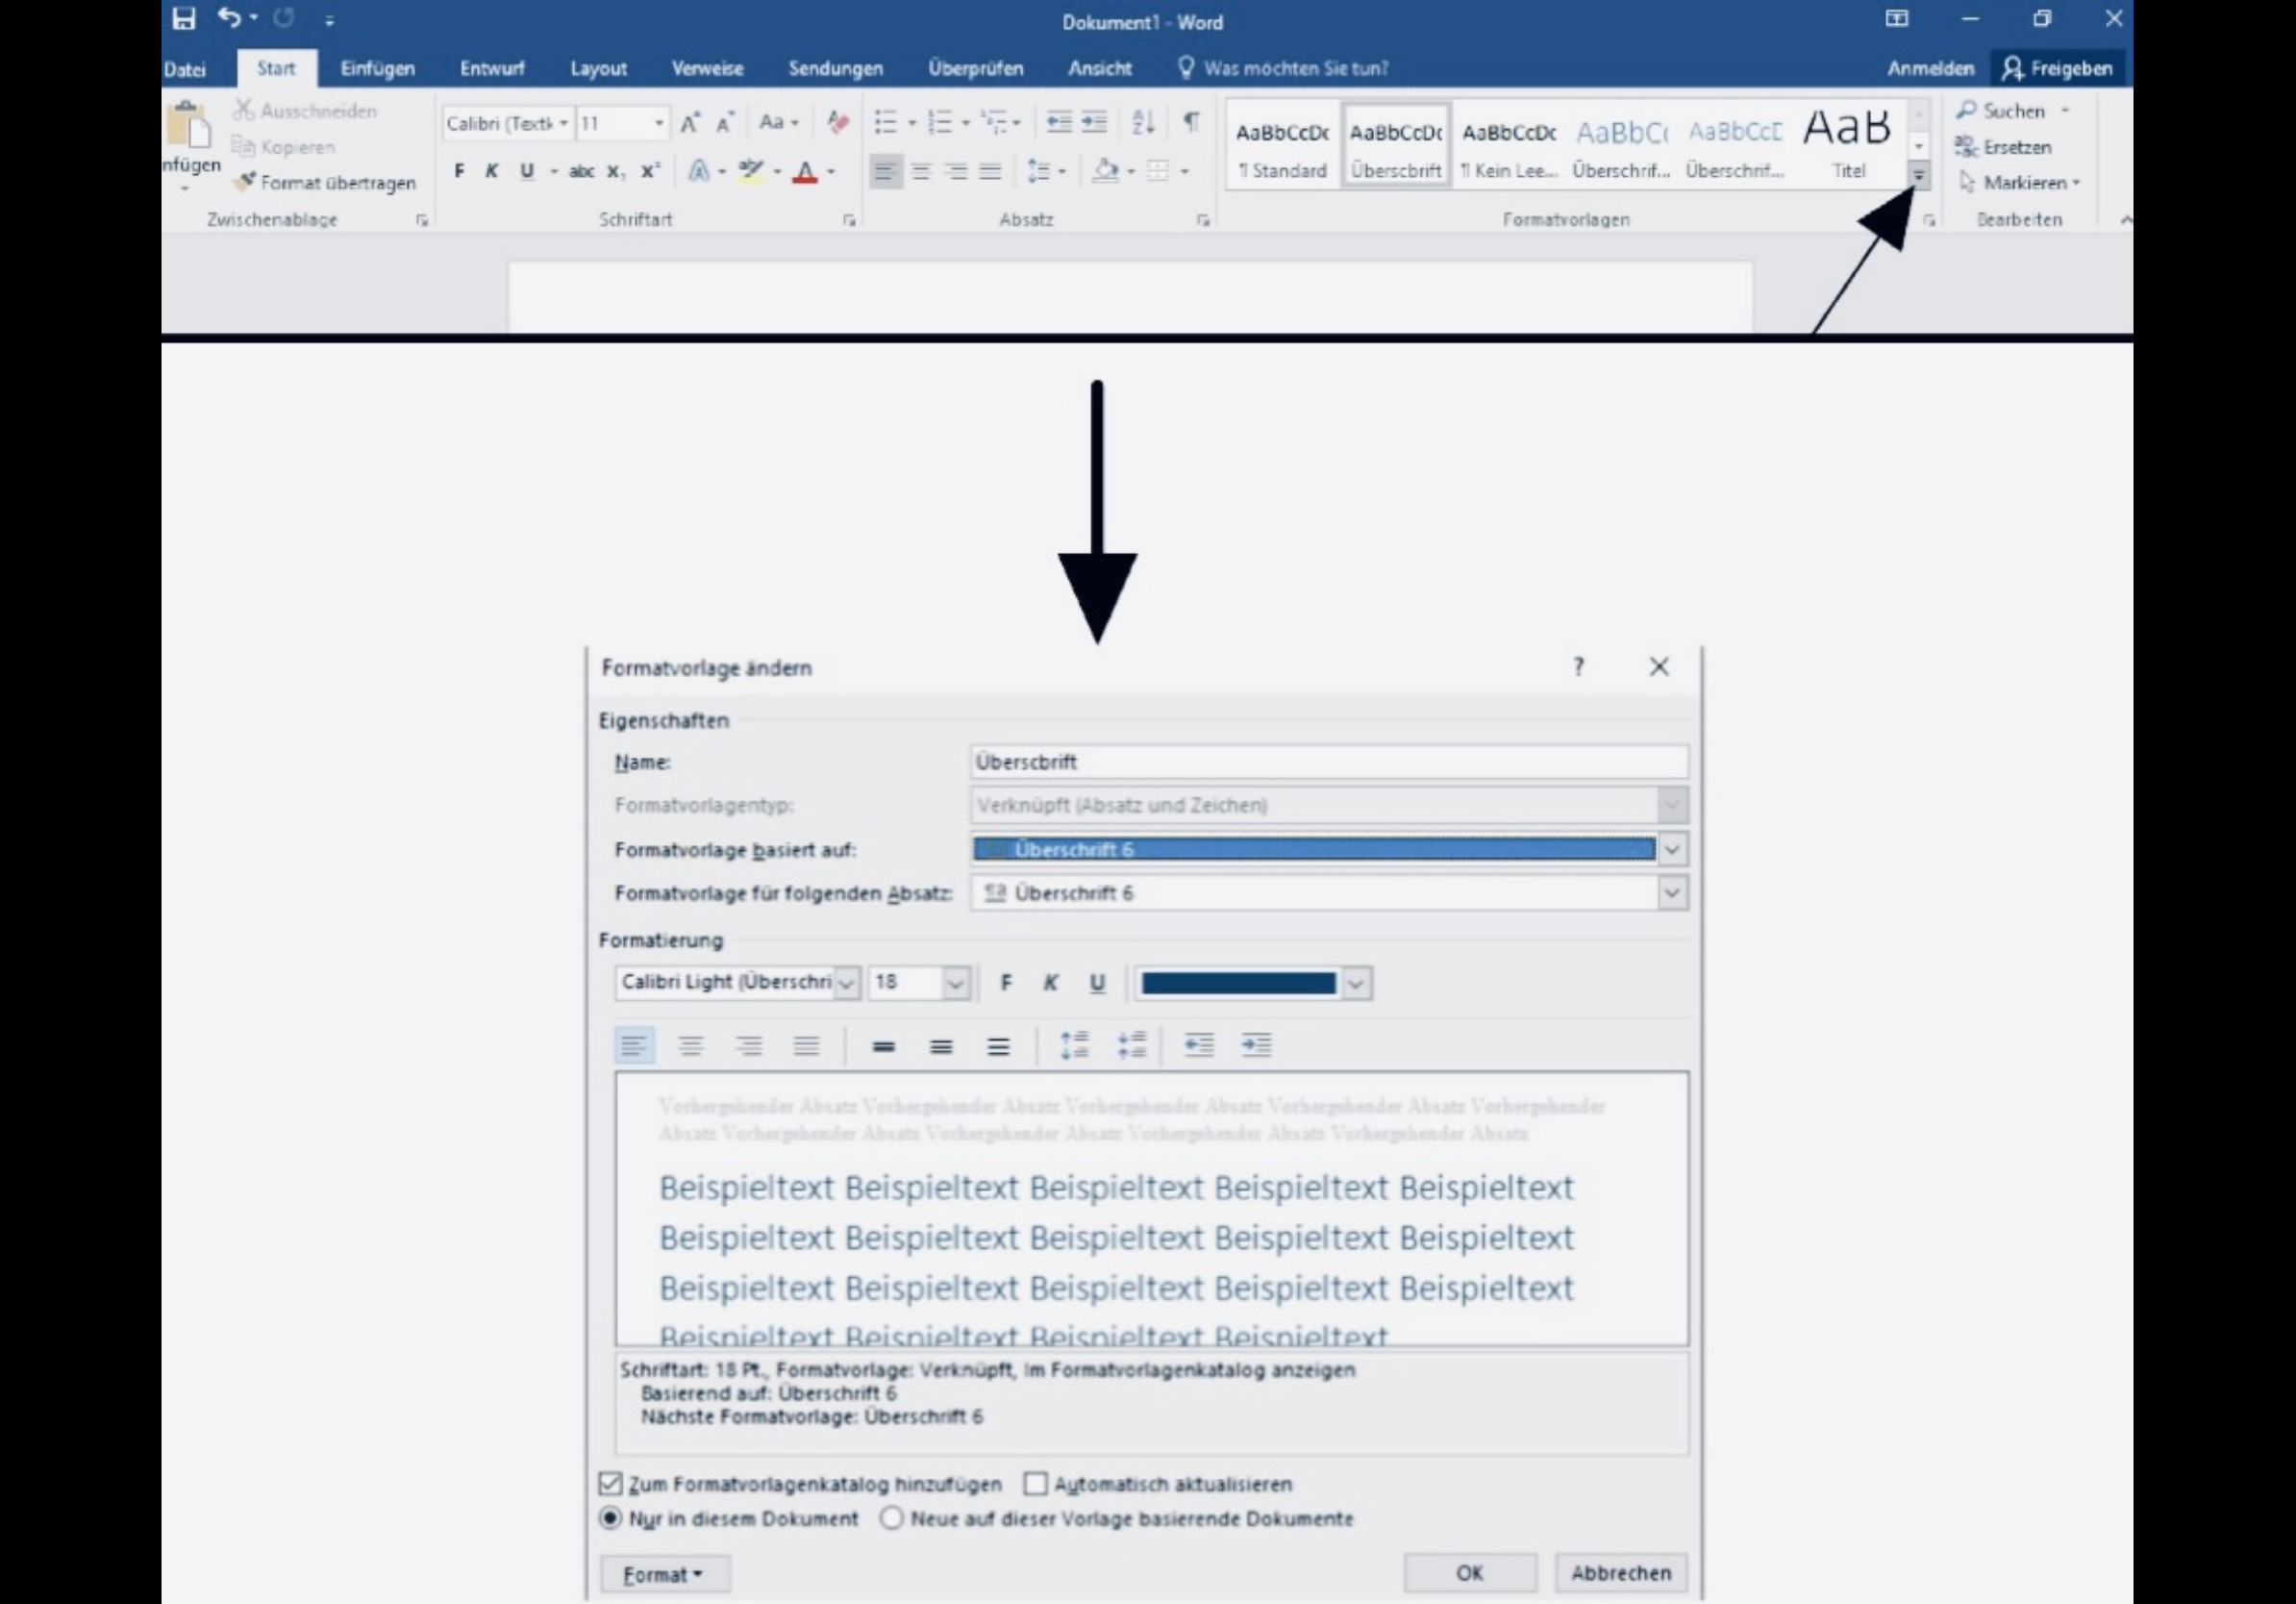2296x1604 pixels.
Task: Click the underline U icon in the dialog
Action: click(1097, 983)
